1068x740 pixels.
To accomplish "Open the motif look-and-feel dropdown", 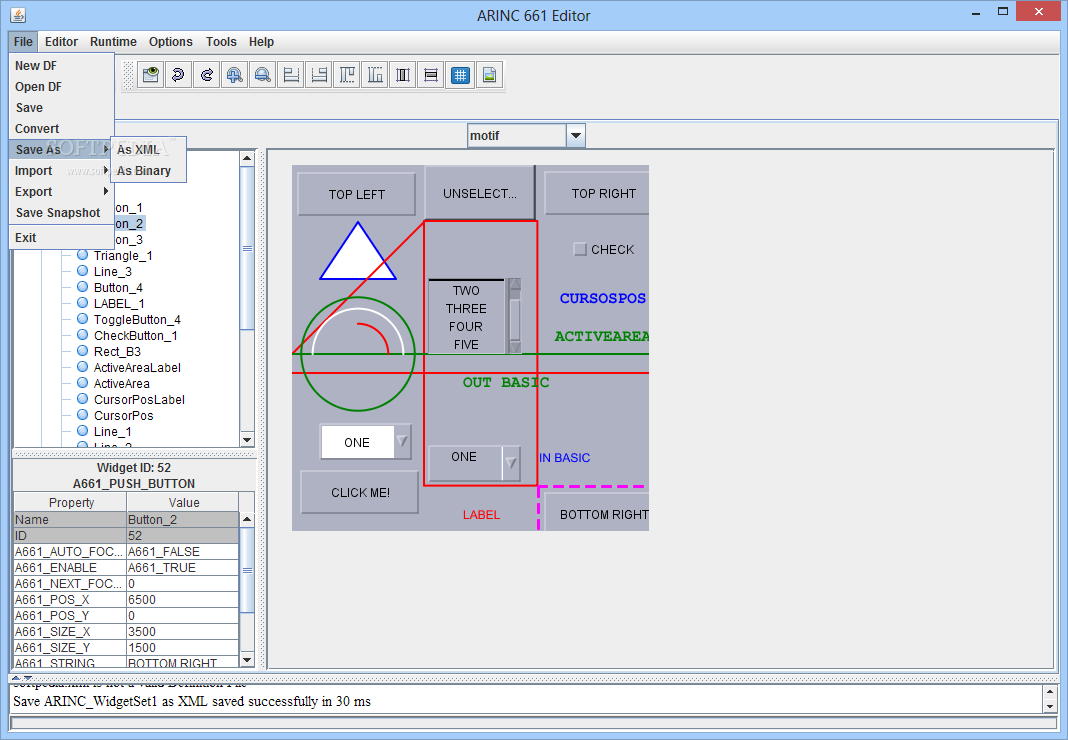I will pos(576,136).
